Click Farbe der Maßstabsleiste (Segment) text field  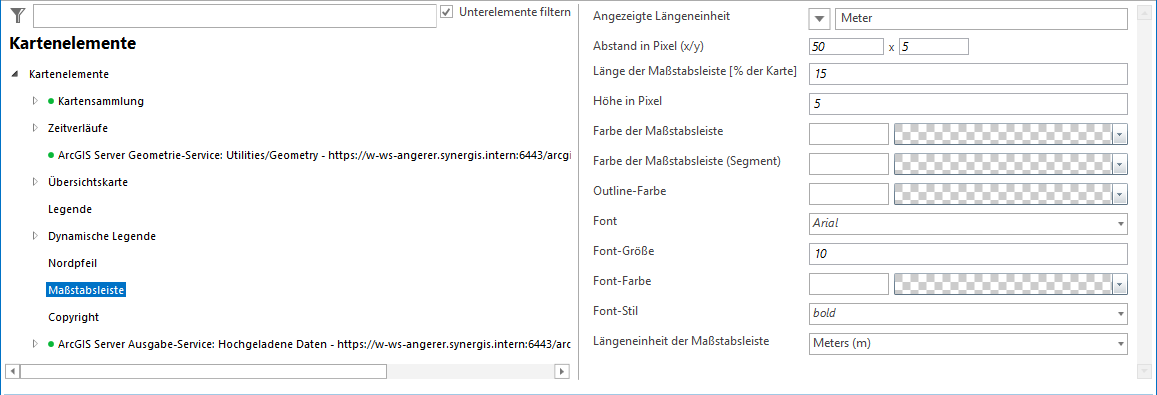point(849,164)
